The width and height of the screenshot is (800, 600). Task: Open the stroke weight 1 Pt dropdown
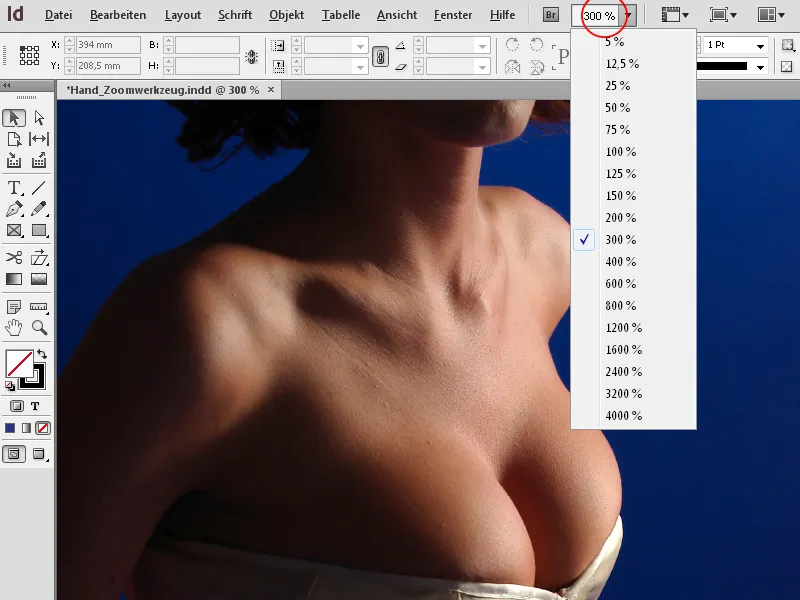point(760,46)
